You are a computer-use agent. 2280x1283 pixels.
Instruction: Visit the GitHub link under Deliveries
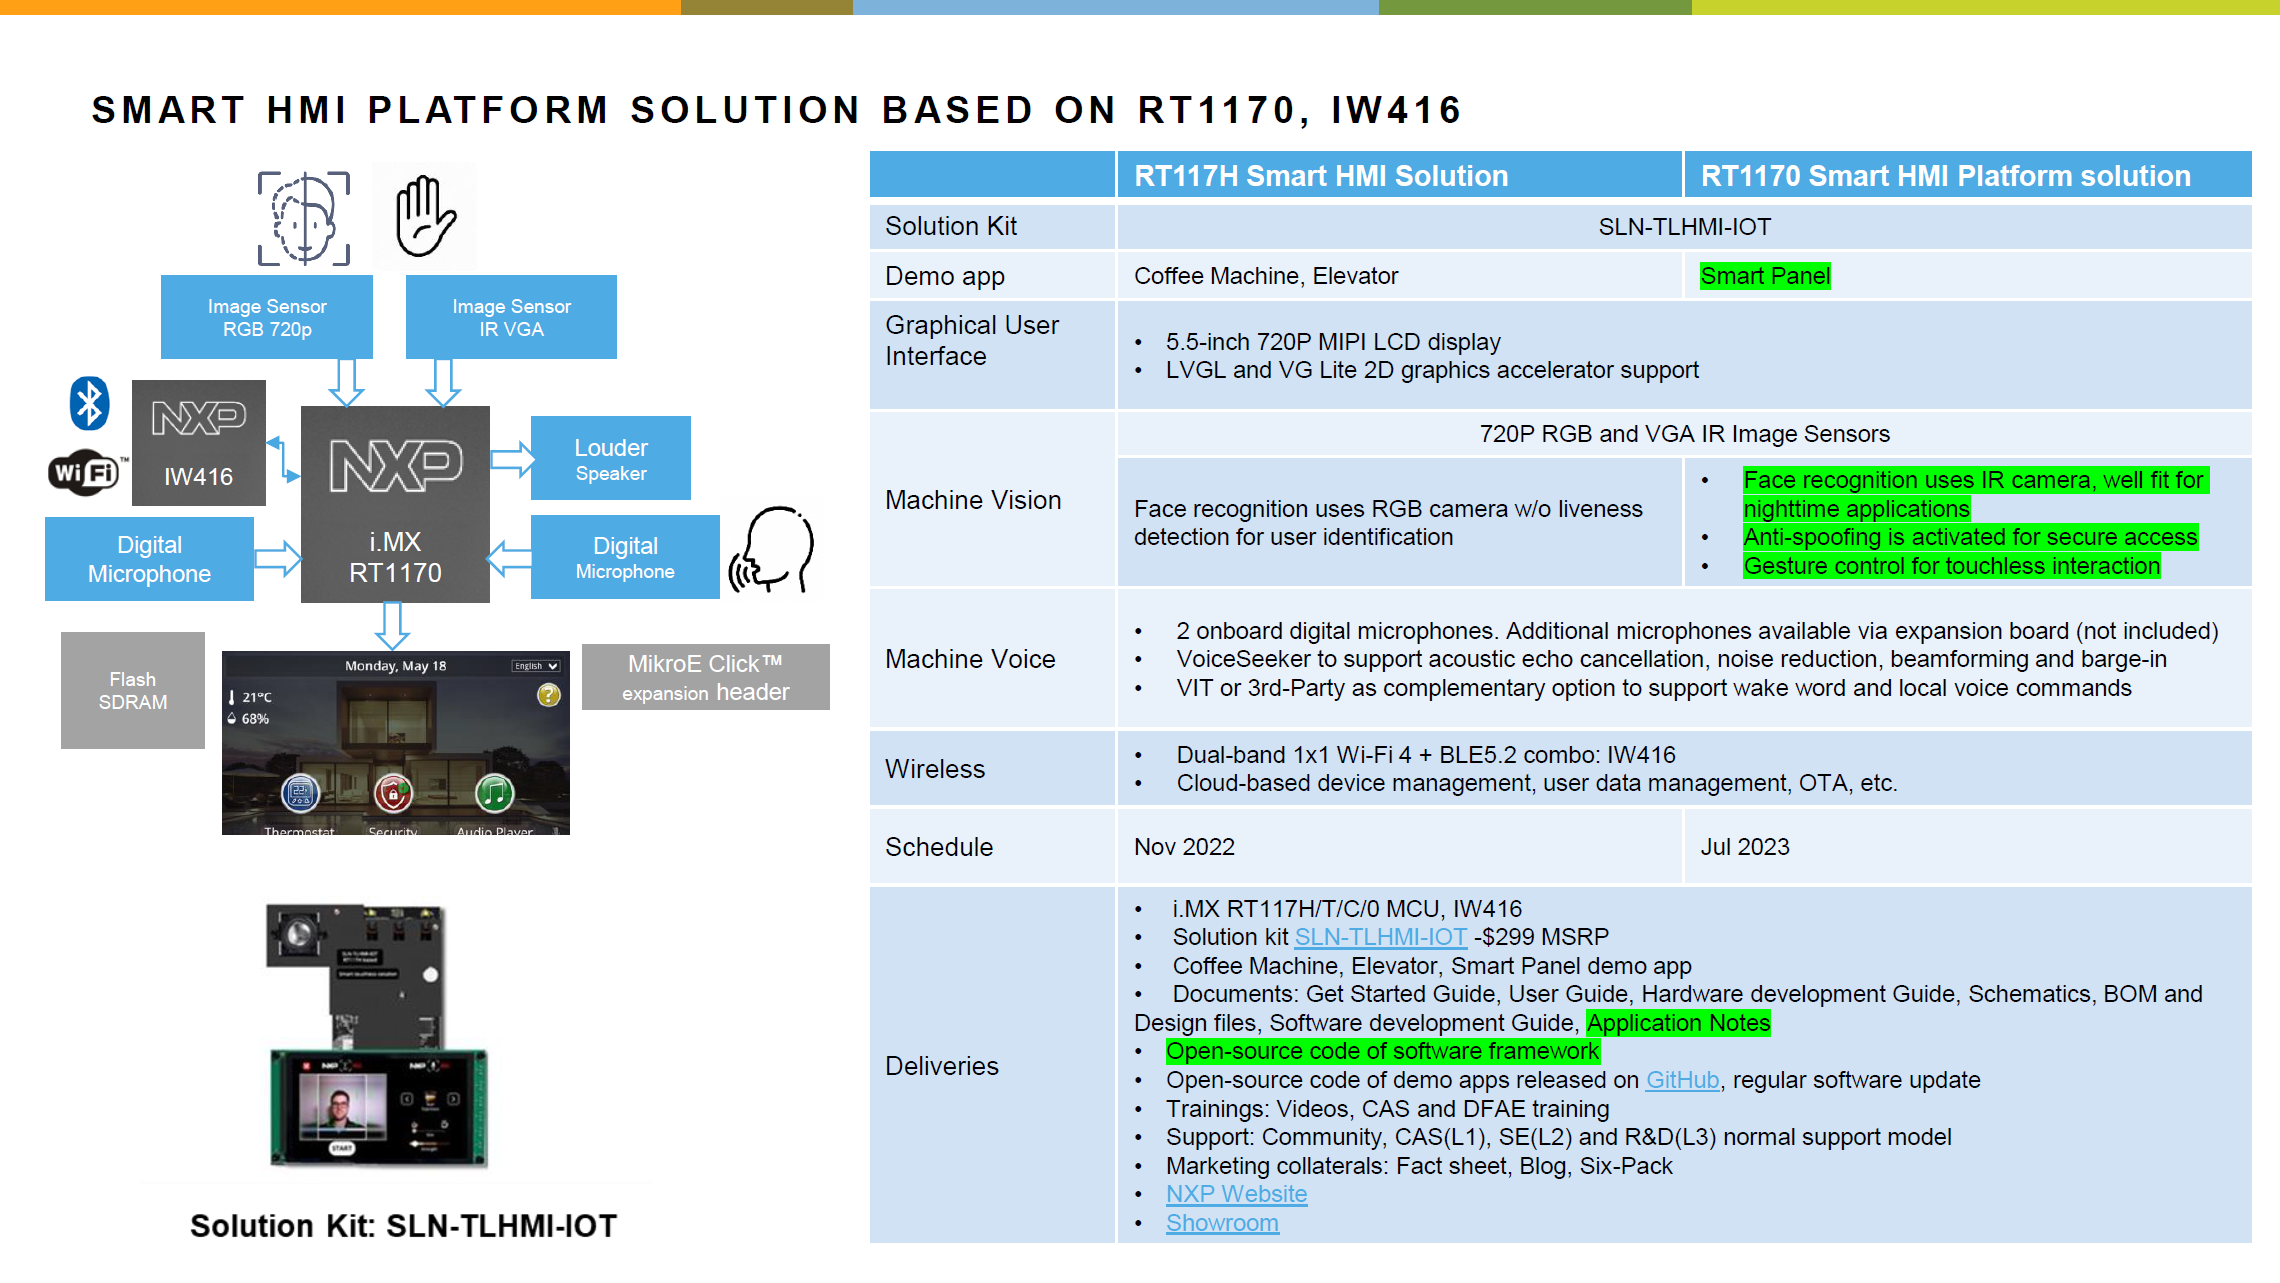pos(1680,1080)
